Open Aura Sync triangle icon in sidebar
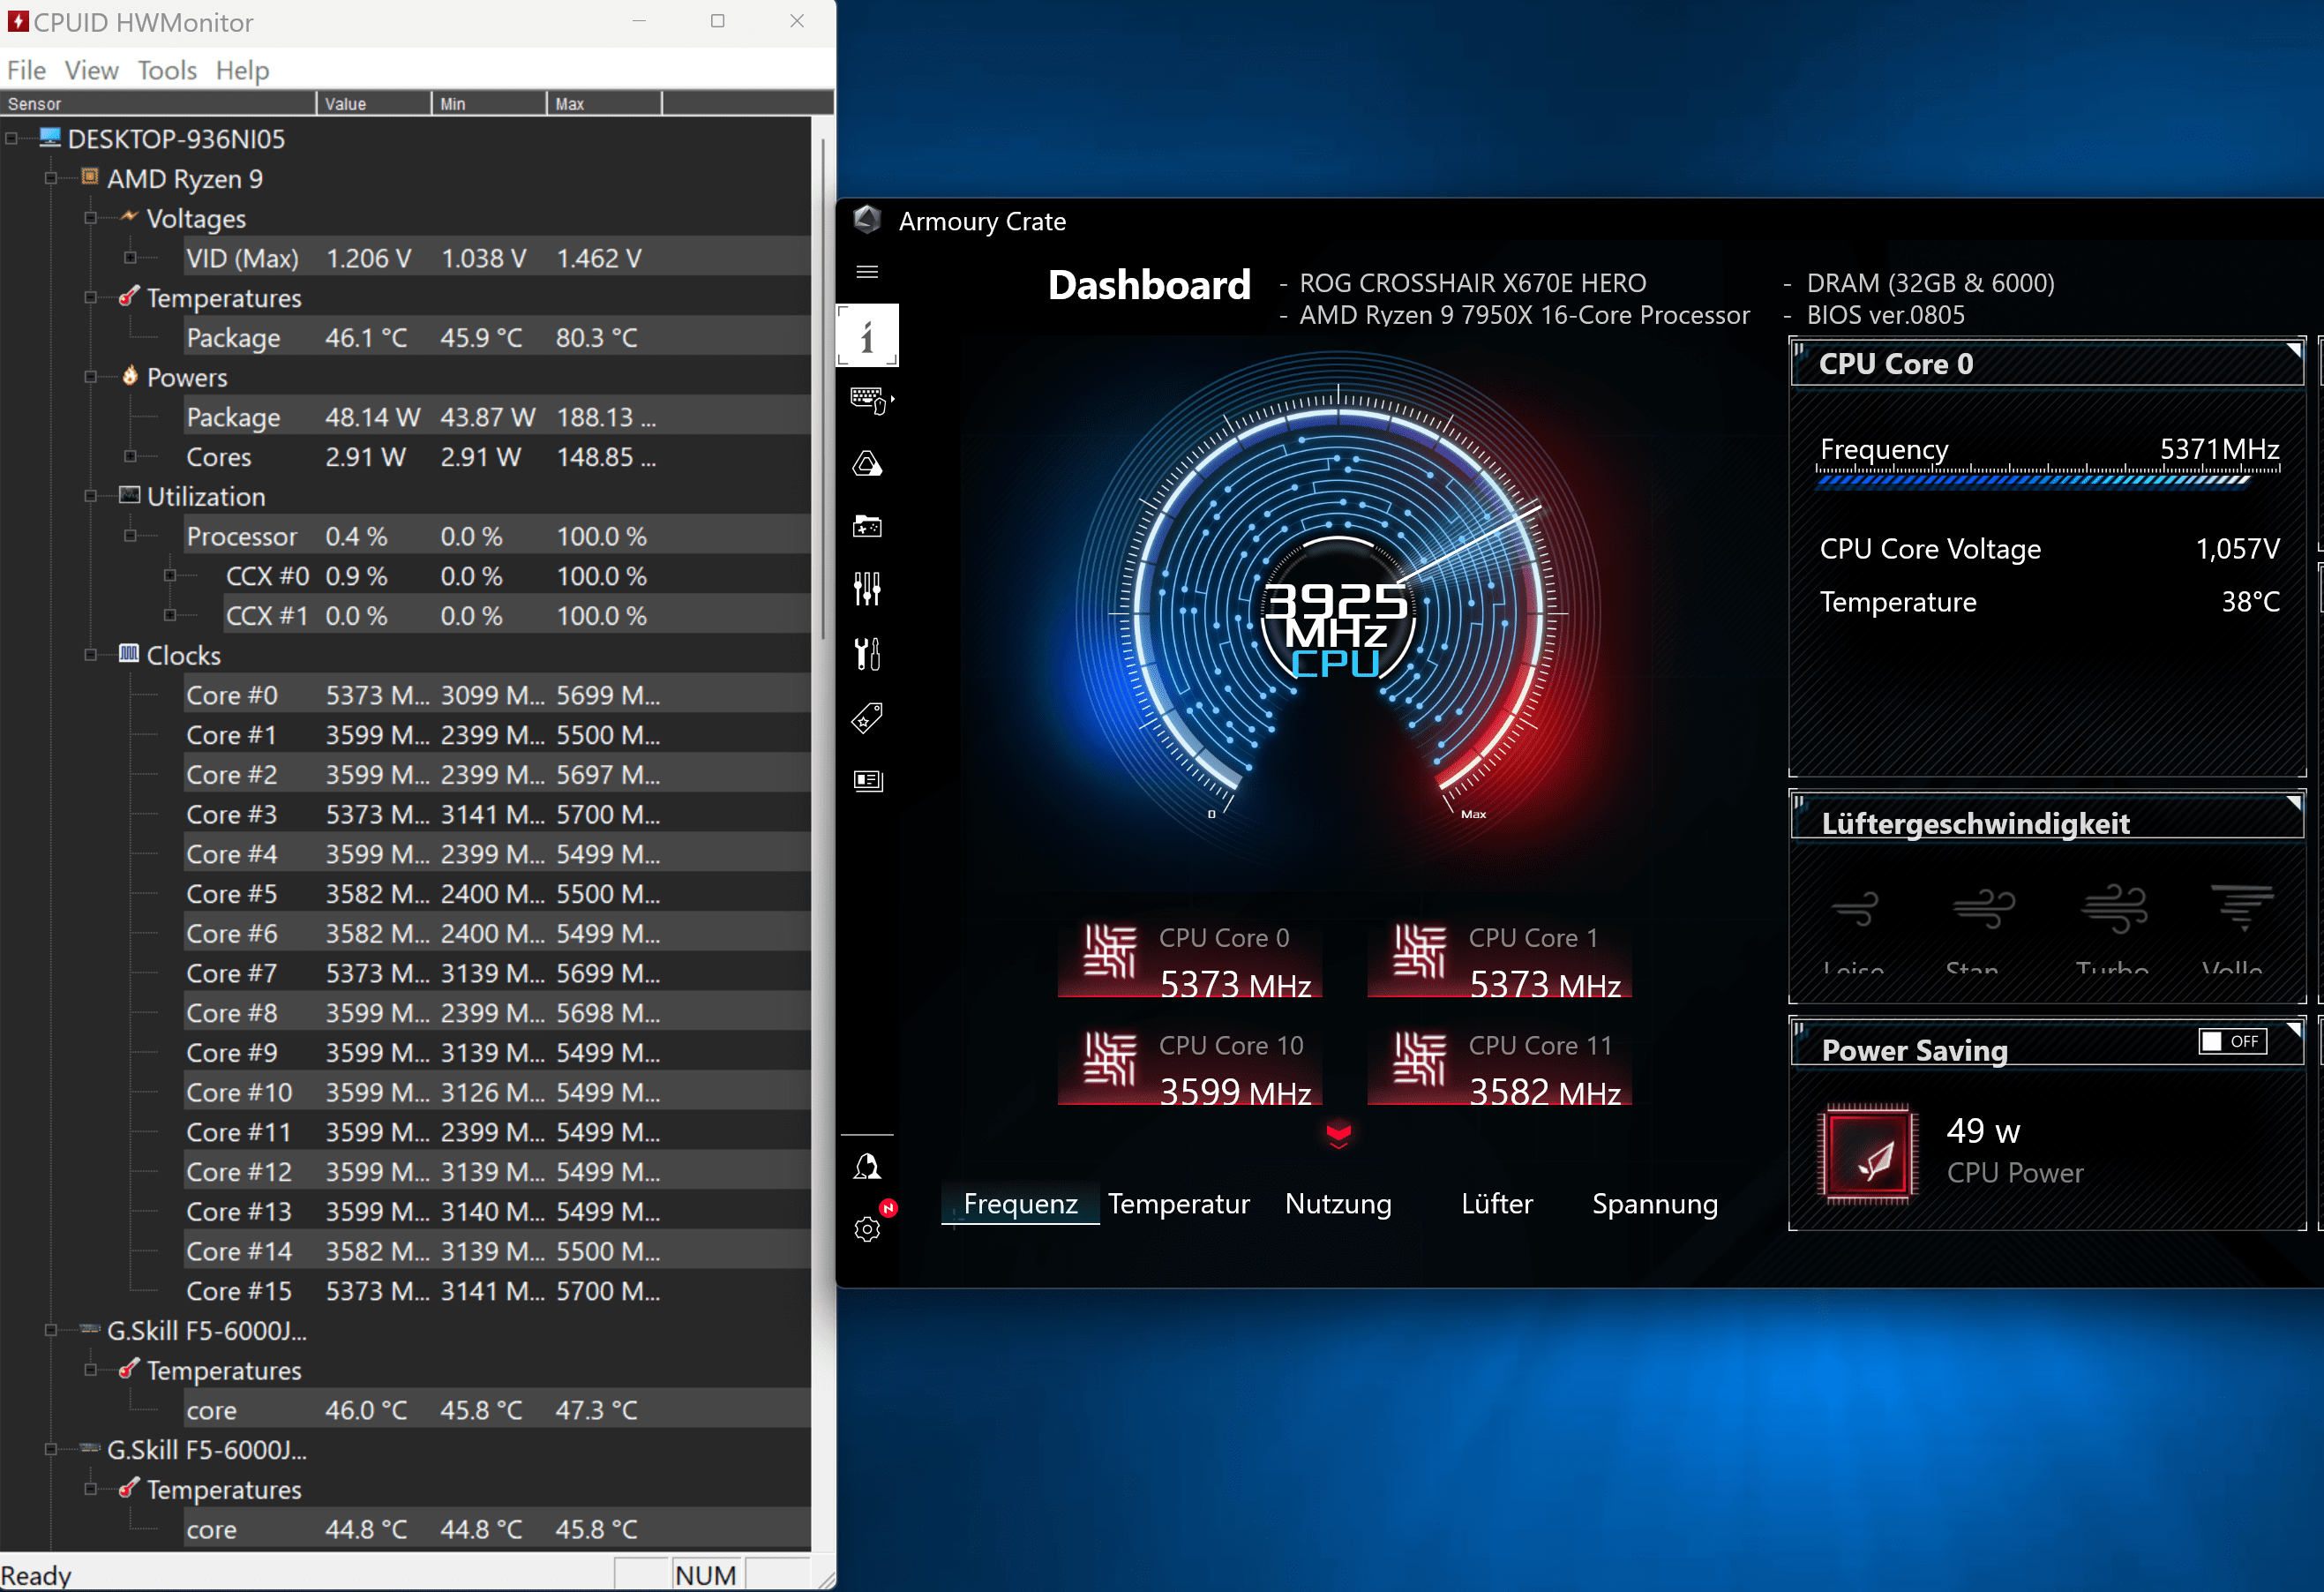2324x1592 pixels. tap(867, 464)
